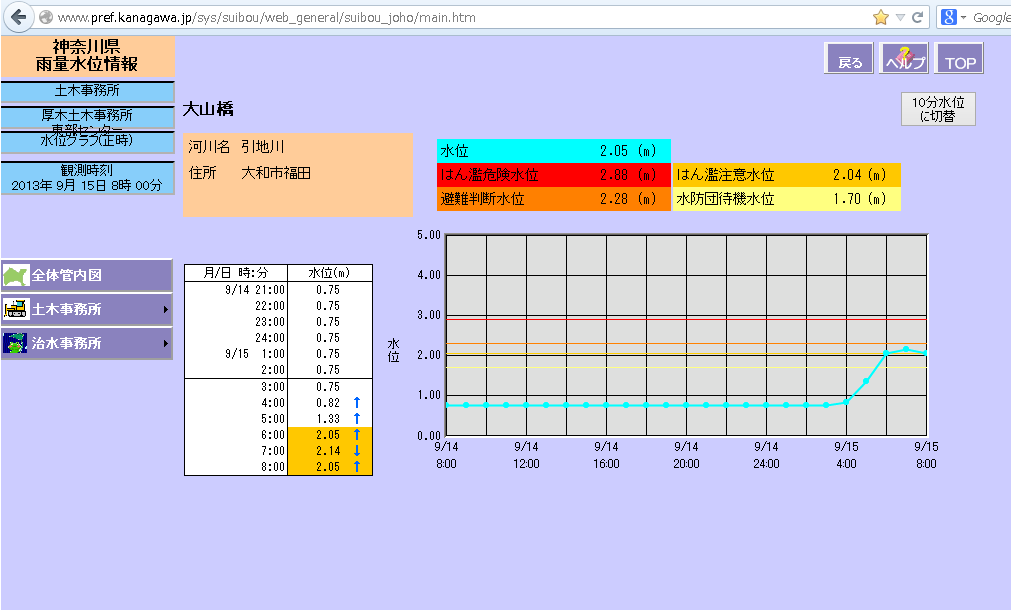The image size is (1011, 610).
Task: Open the 厚木土木事務所 東部センター link
Action: pos(87,118)
